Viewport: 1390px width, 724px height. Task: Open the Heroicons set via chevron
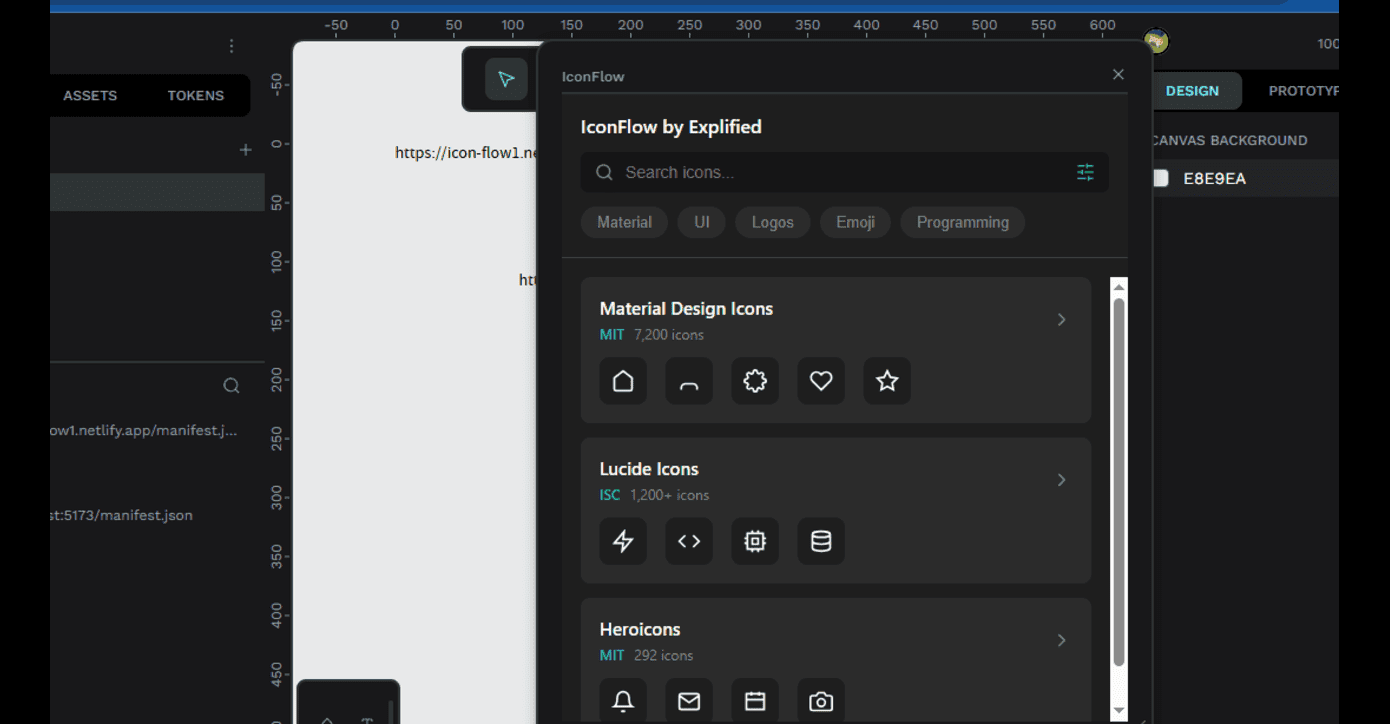pos(1061,640)
